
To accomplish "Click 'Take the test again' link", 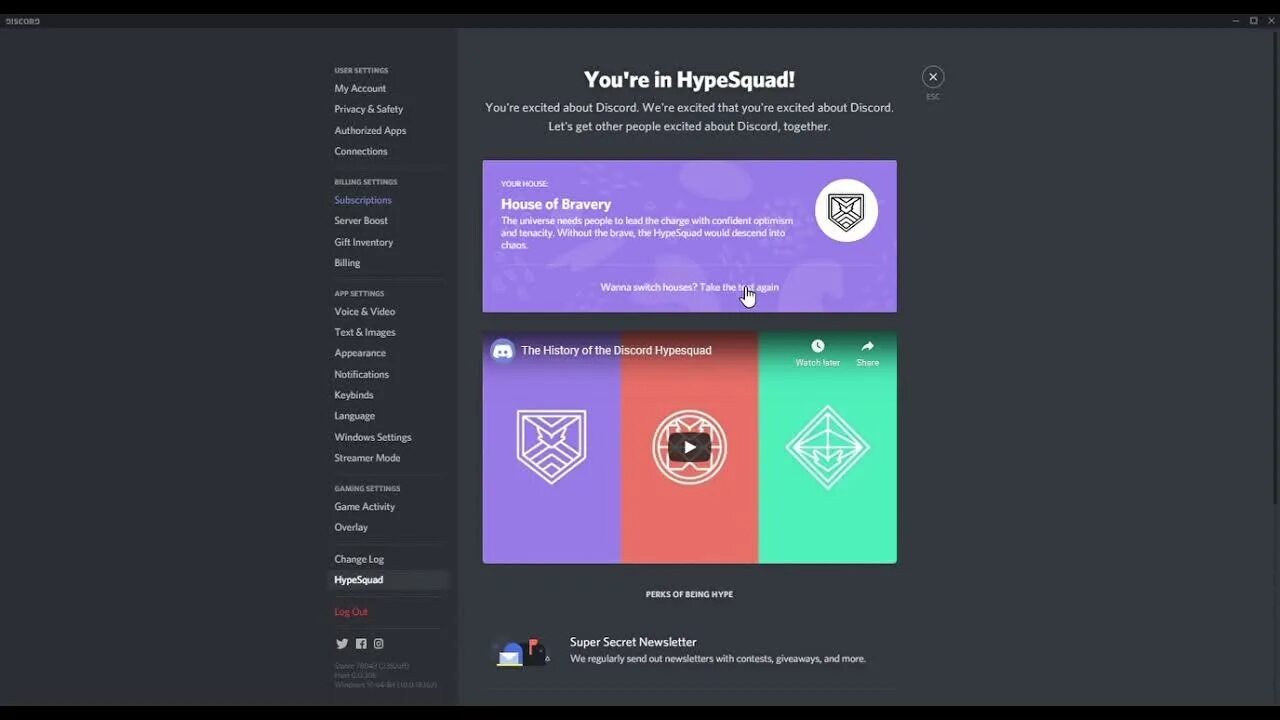I will tap(739, 287).
